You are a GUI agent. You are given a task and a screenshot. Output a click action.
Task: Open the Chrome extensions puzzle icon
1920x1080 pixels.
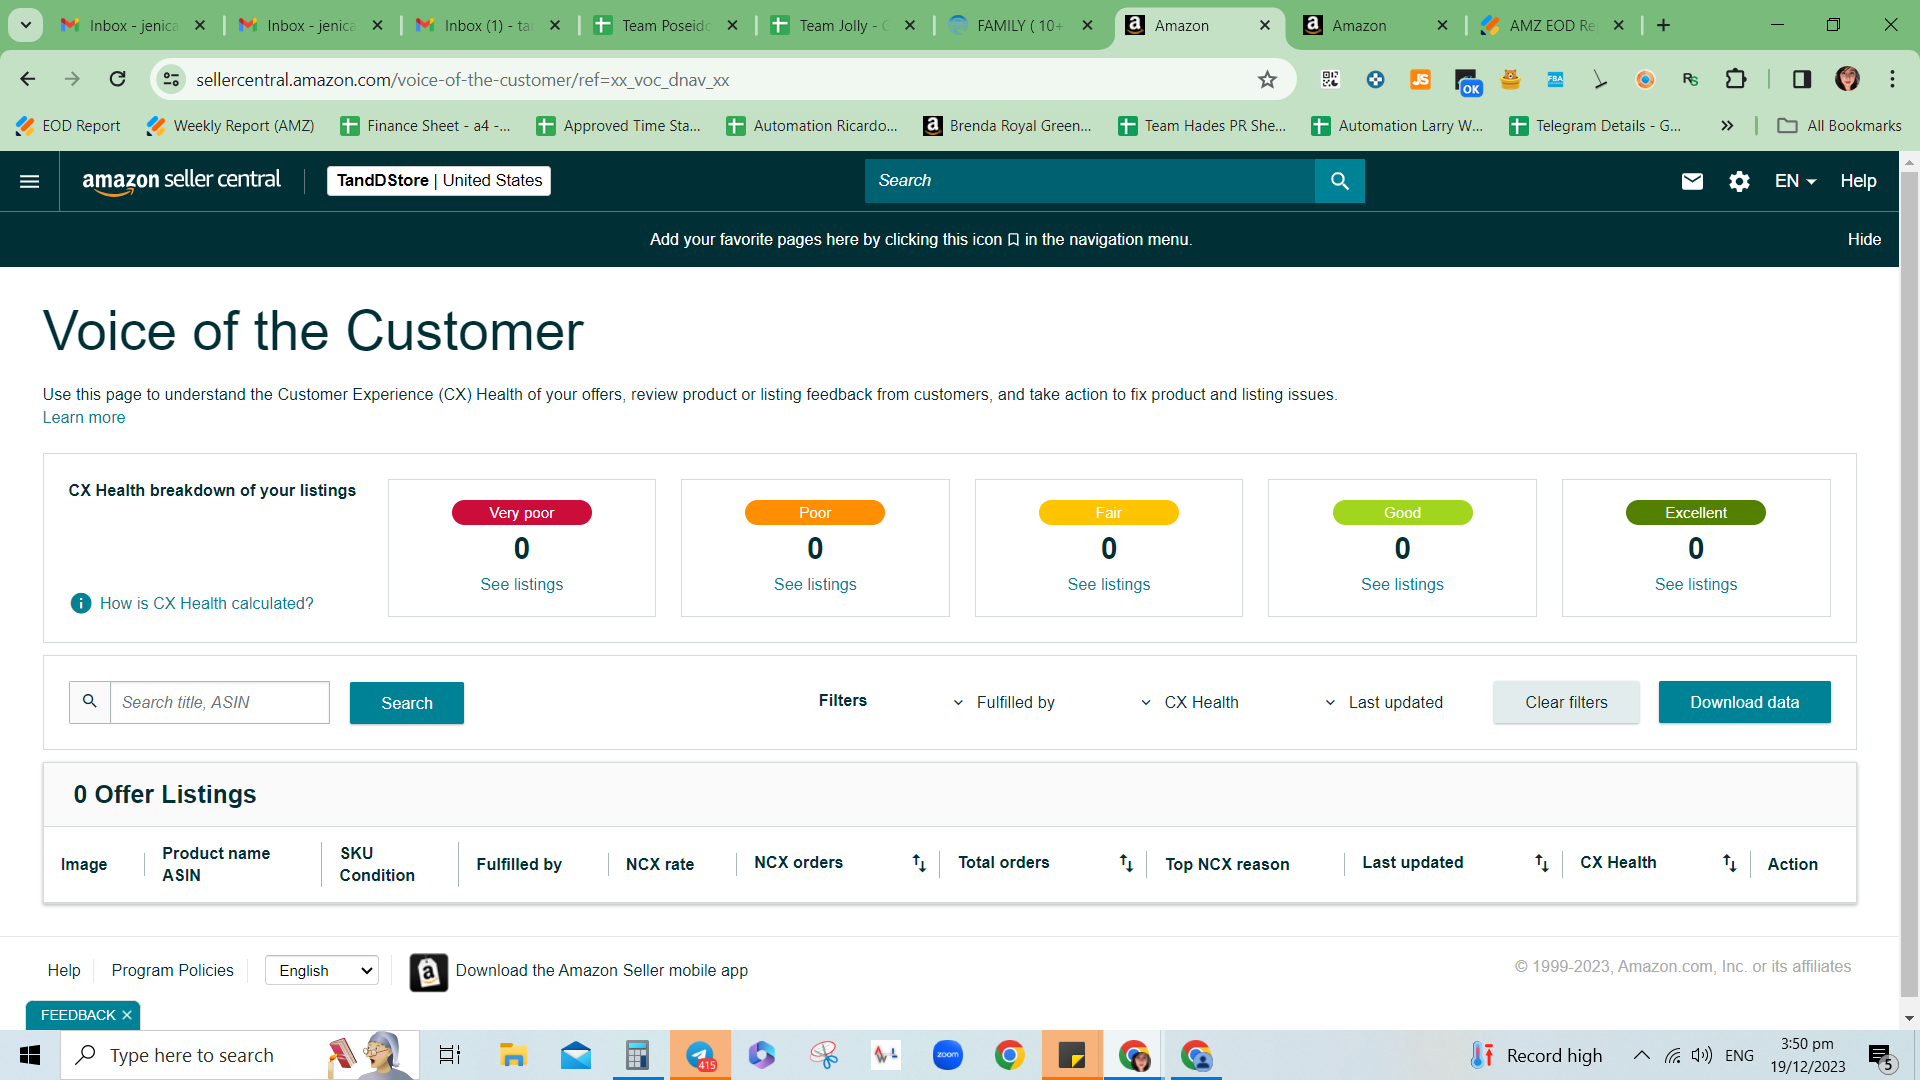1736,79
